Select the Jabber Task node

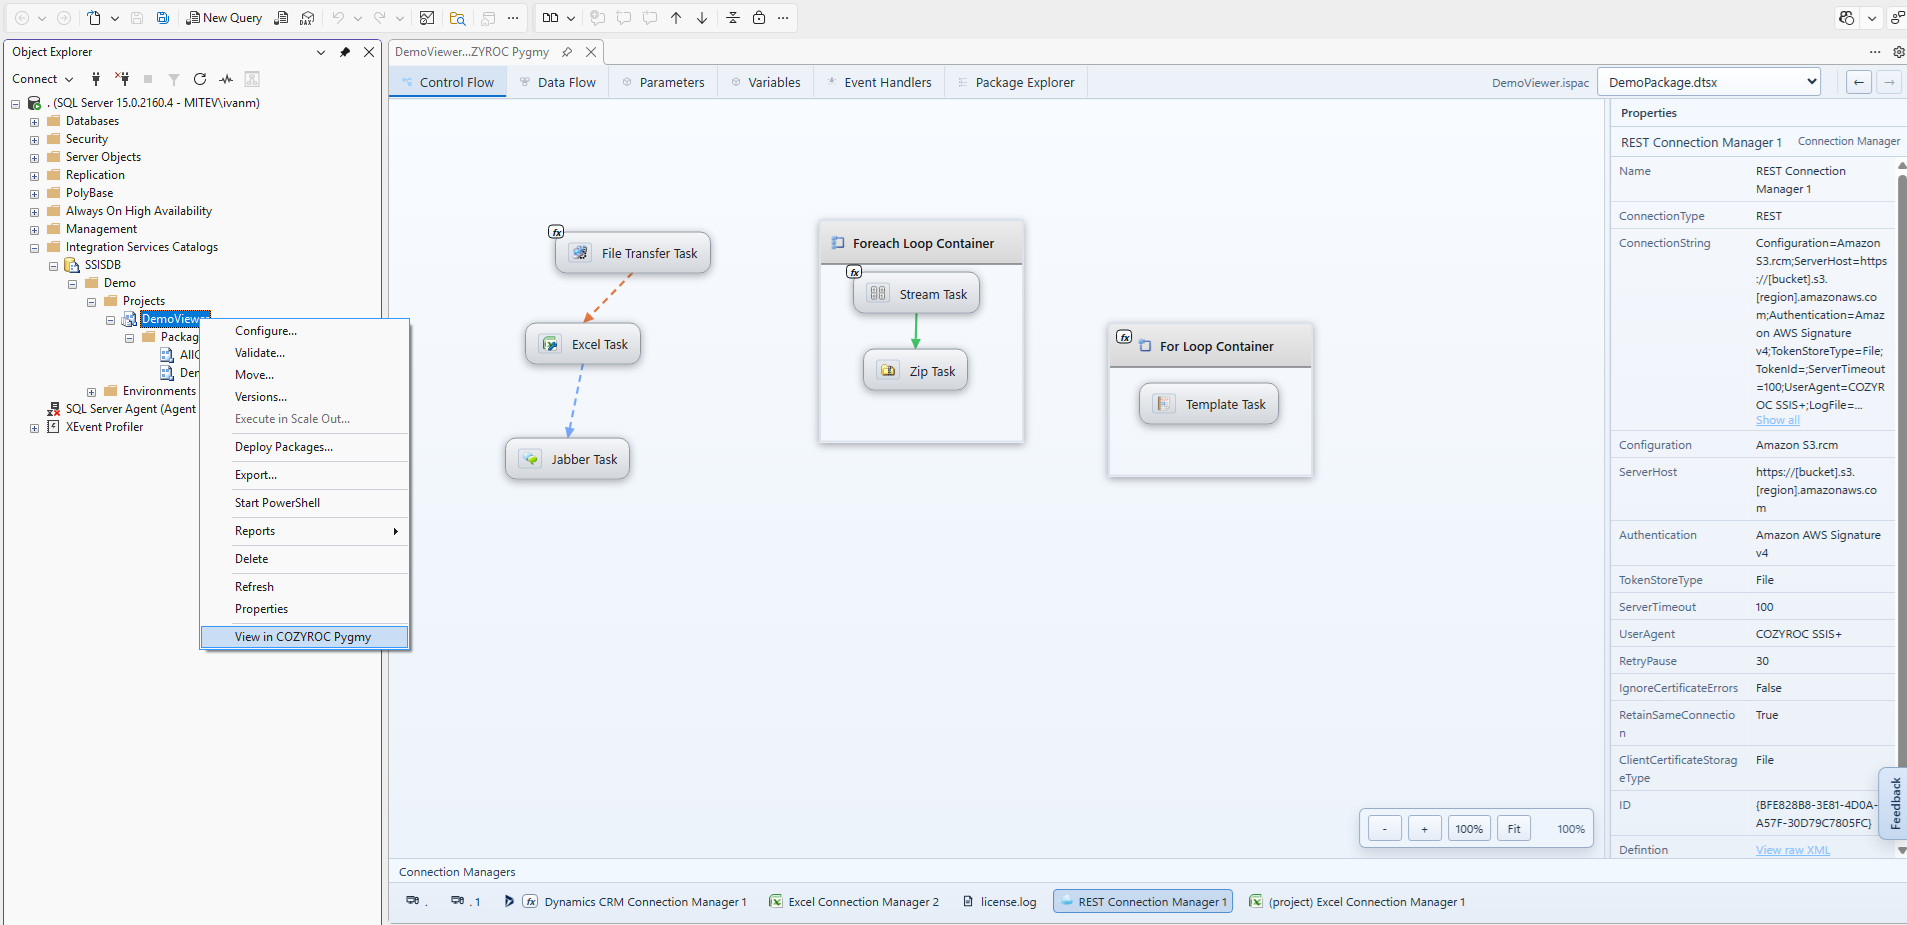568,459
